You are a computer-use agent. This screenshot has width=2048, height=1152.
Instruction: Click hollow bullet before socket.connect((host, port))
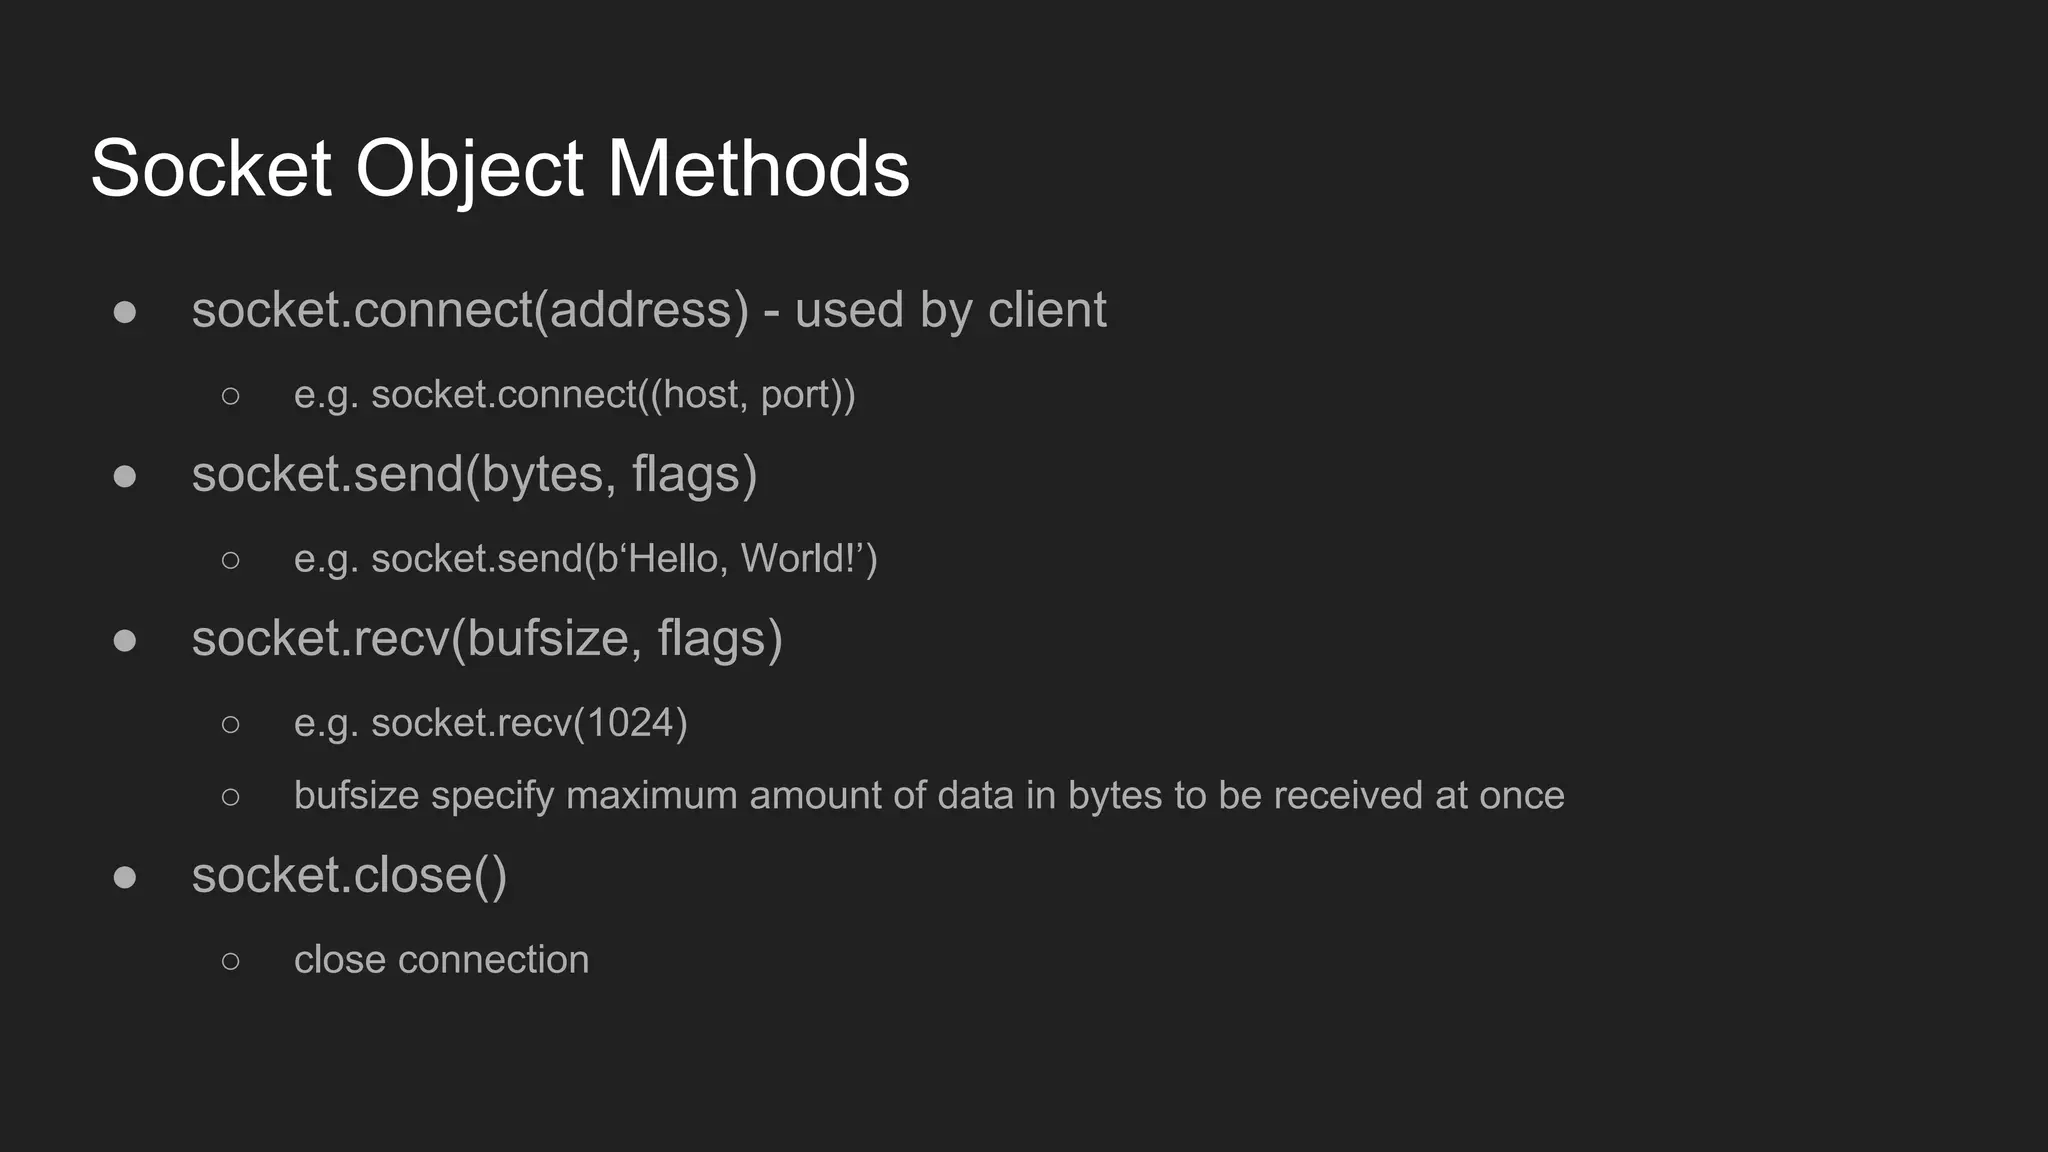tap(231, 396)
